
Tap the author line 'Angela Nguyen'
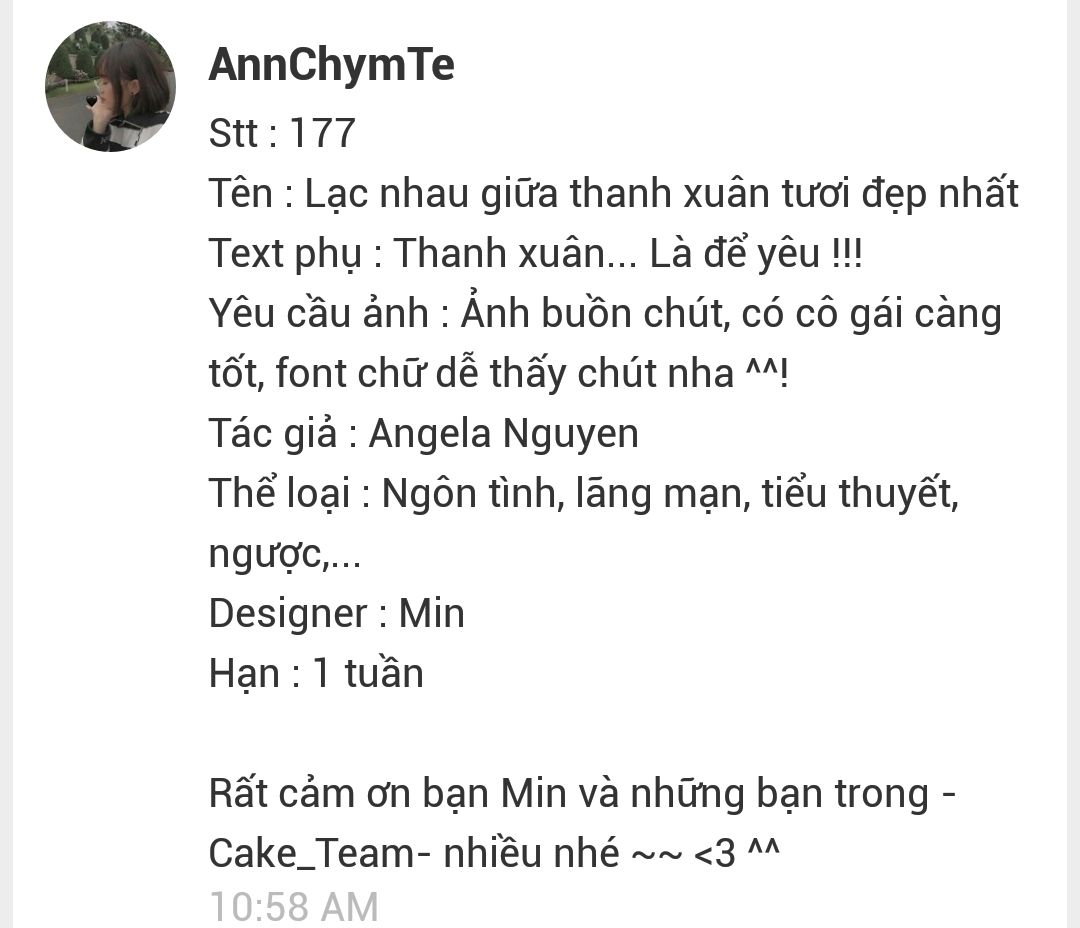tap(424, 434)
